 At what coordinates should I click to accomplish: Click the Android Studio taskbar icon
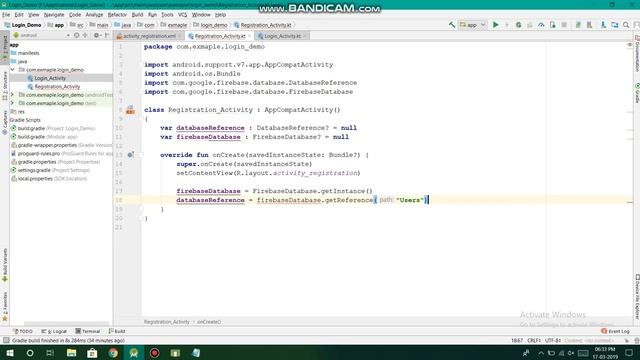[134, 353]
